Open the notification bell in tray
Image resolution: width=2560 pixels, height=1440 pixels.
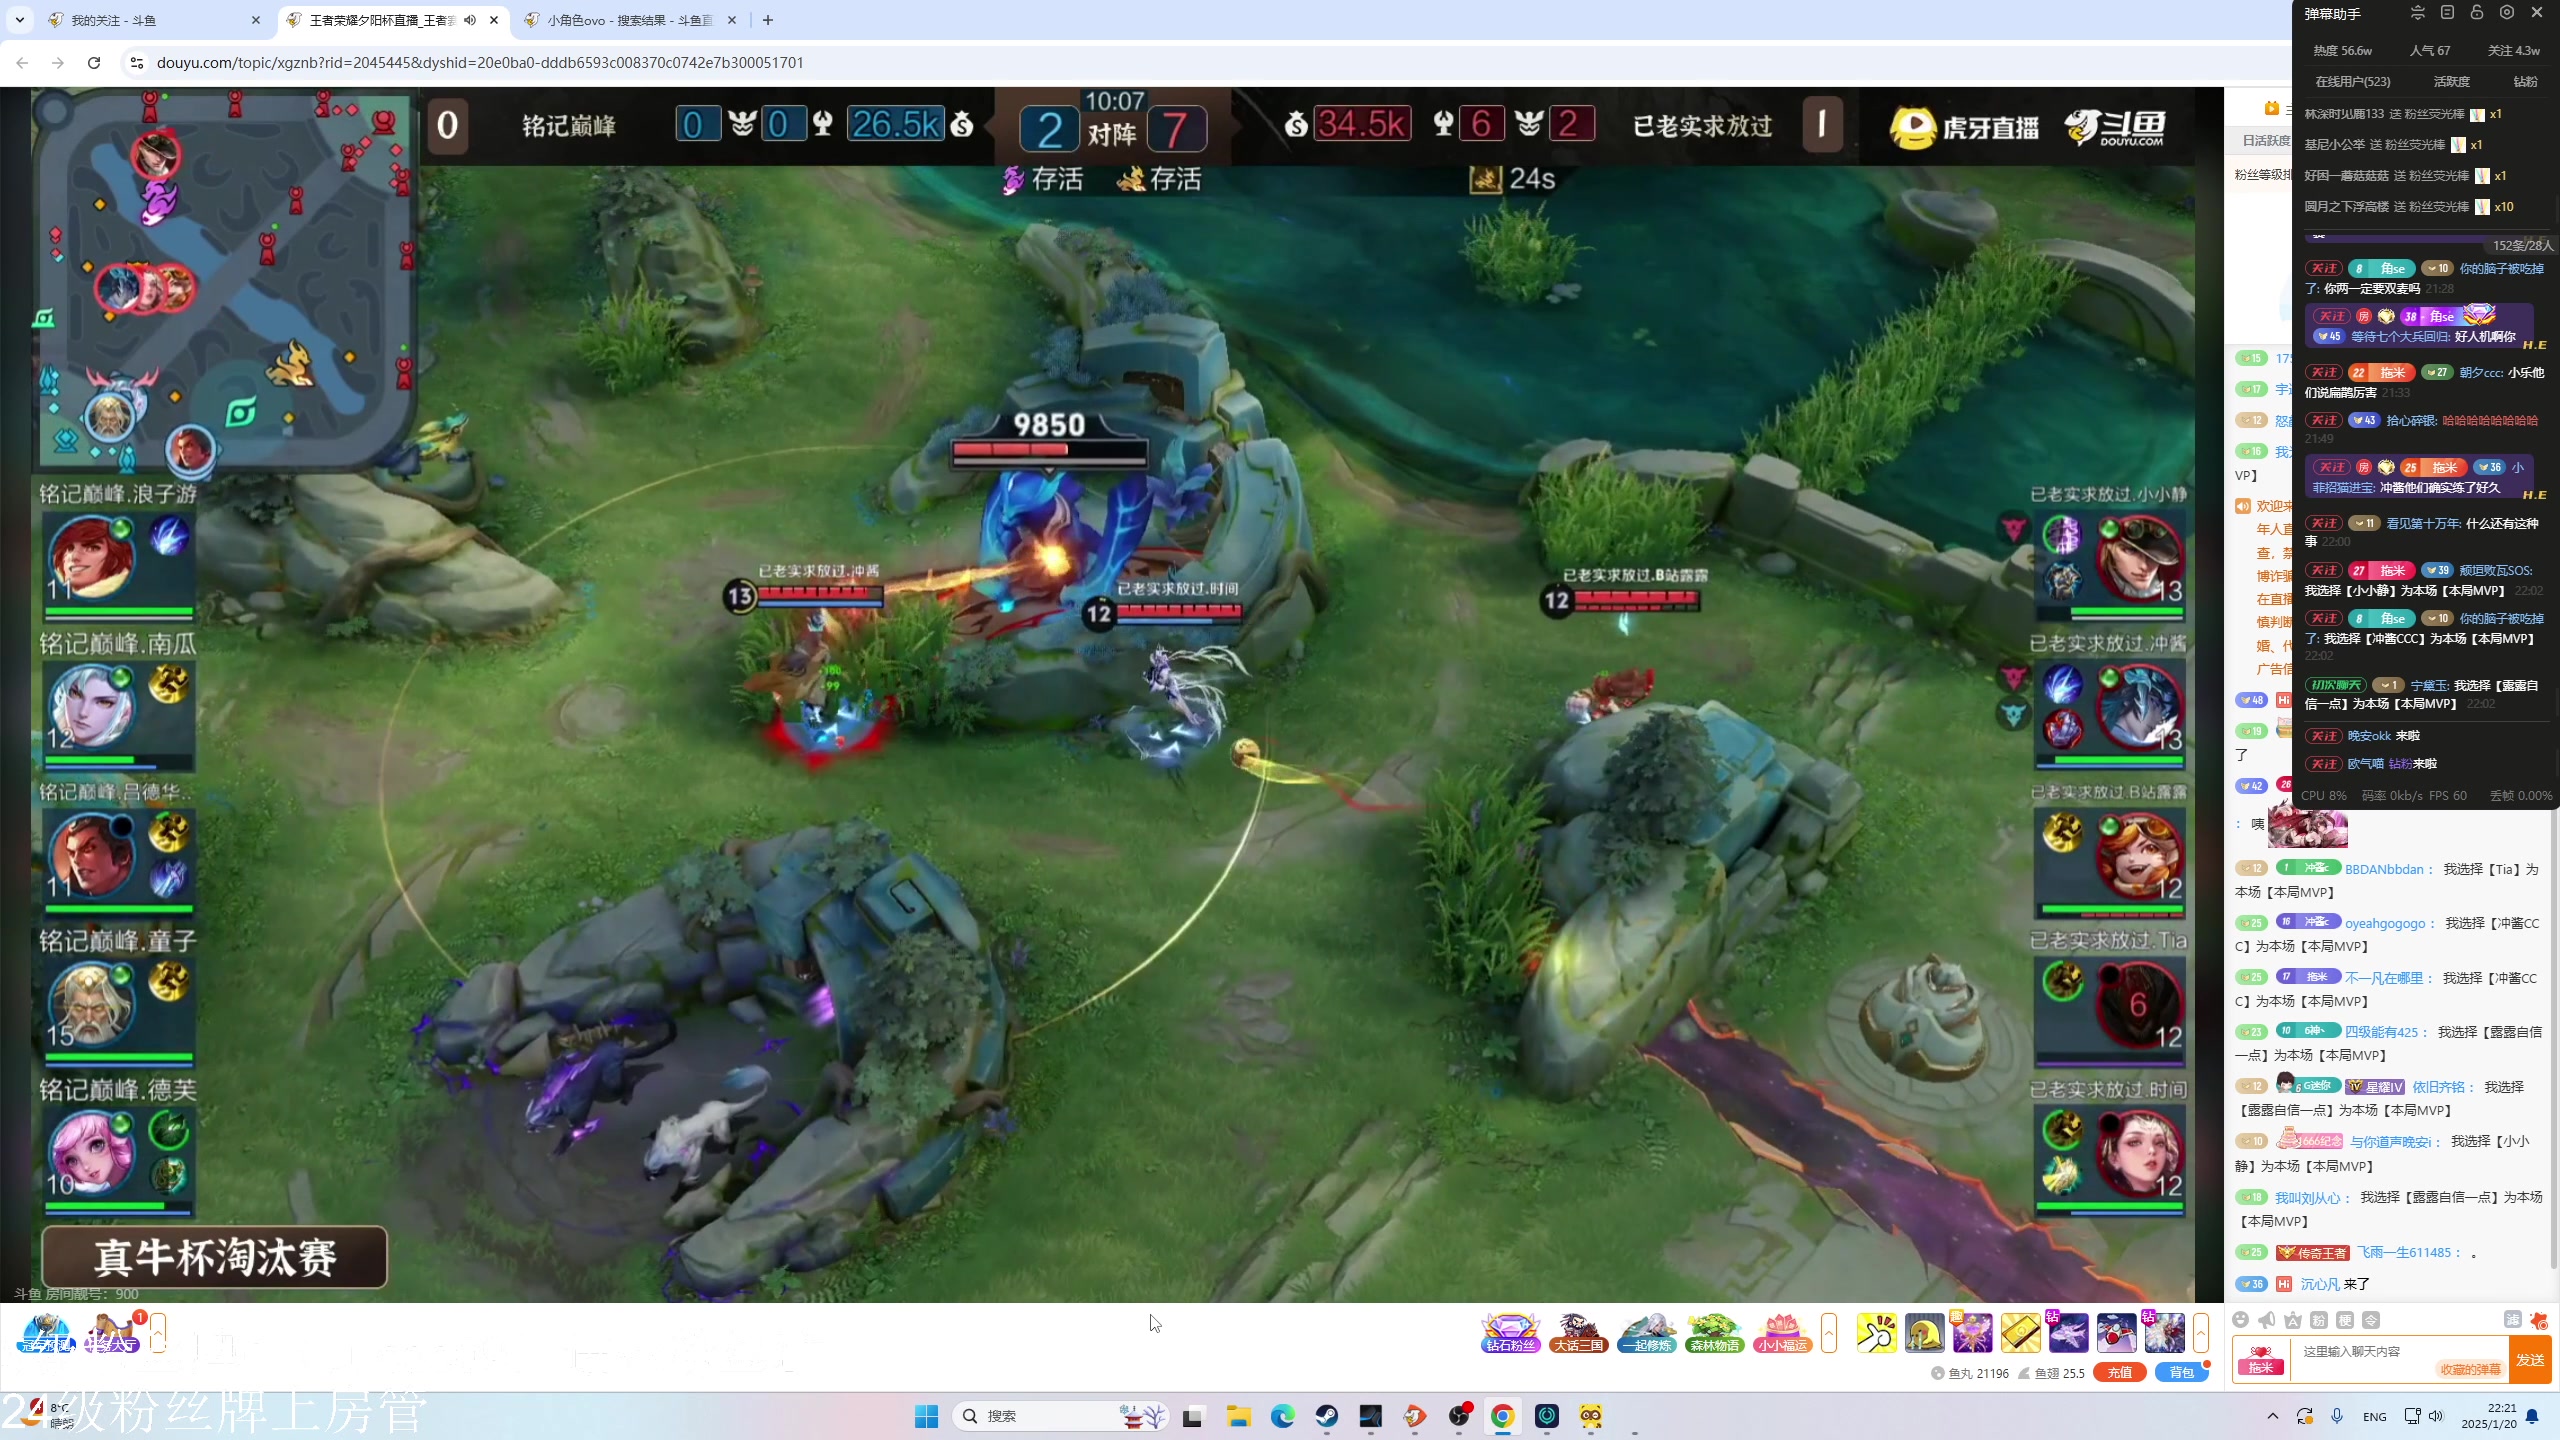click(2533, 1416)
